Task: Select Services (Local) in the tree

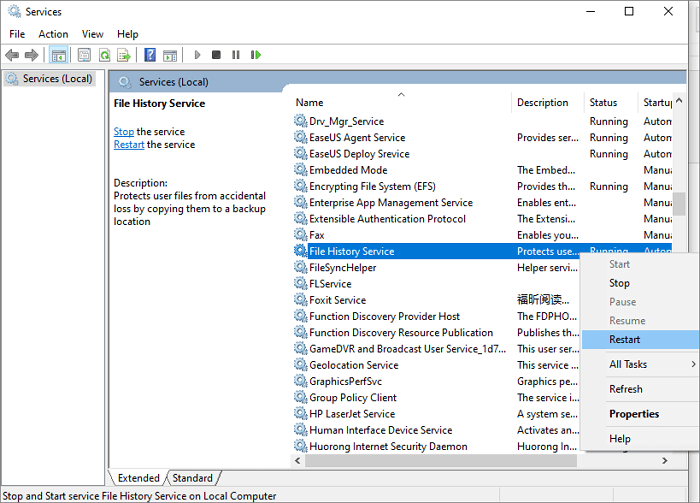Action: [57, 79]
